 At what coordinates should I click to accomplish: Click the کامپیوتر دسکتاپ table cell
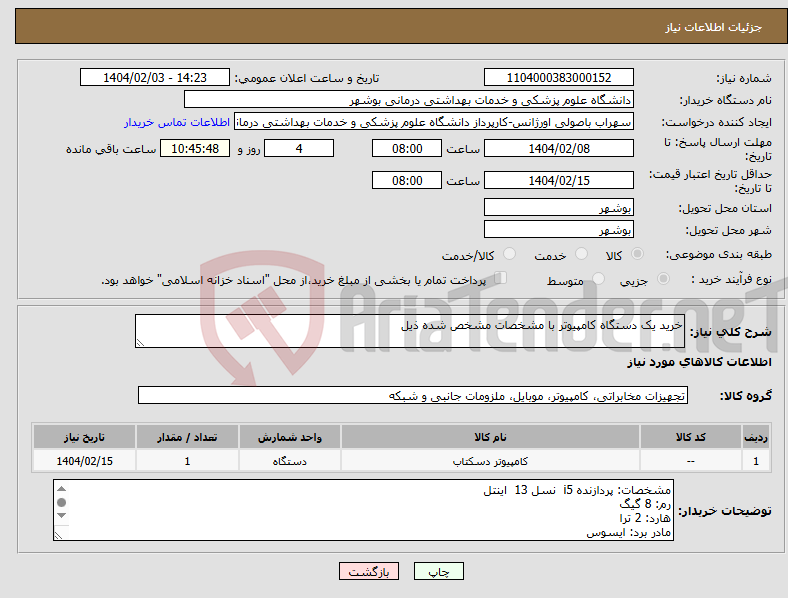(x=490, y=461)
